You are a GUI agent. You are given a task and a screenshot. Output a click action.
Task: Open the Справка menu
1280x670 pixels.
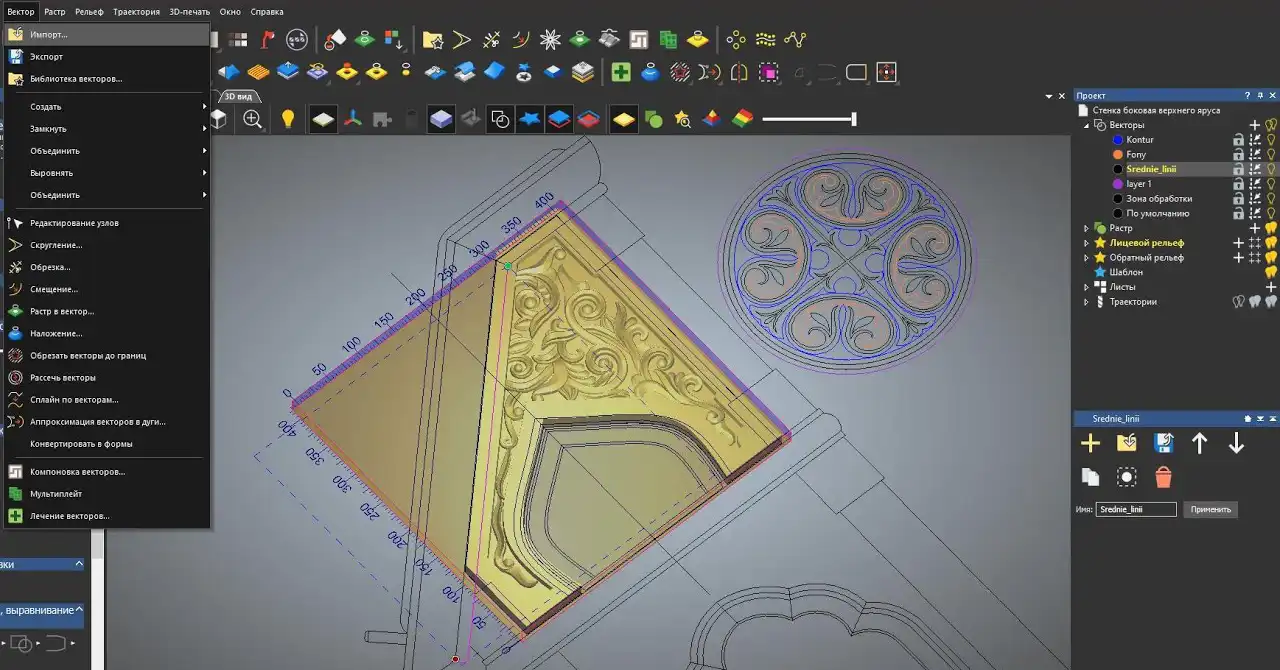point(266,12)
